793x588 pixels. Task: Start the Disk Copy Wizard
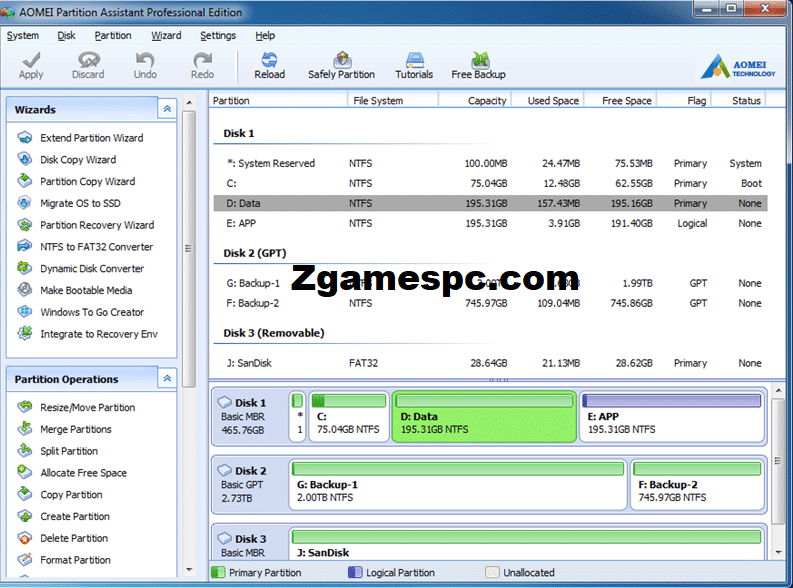point(78,160)
